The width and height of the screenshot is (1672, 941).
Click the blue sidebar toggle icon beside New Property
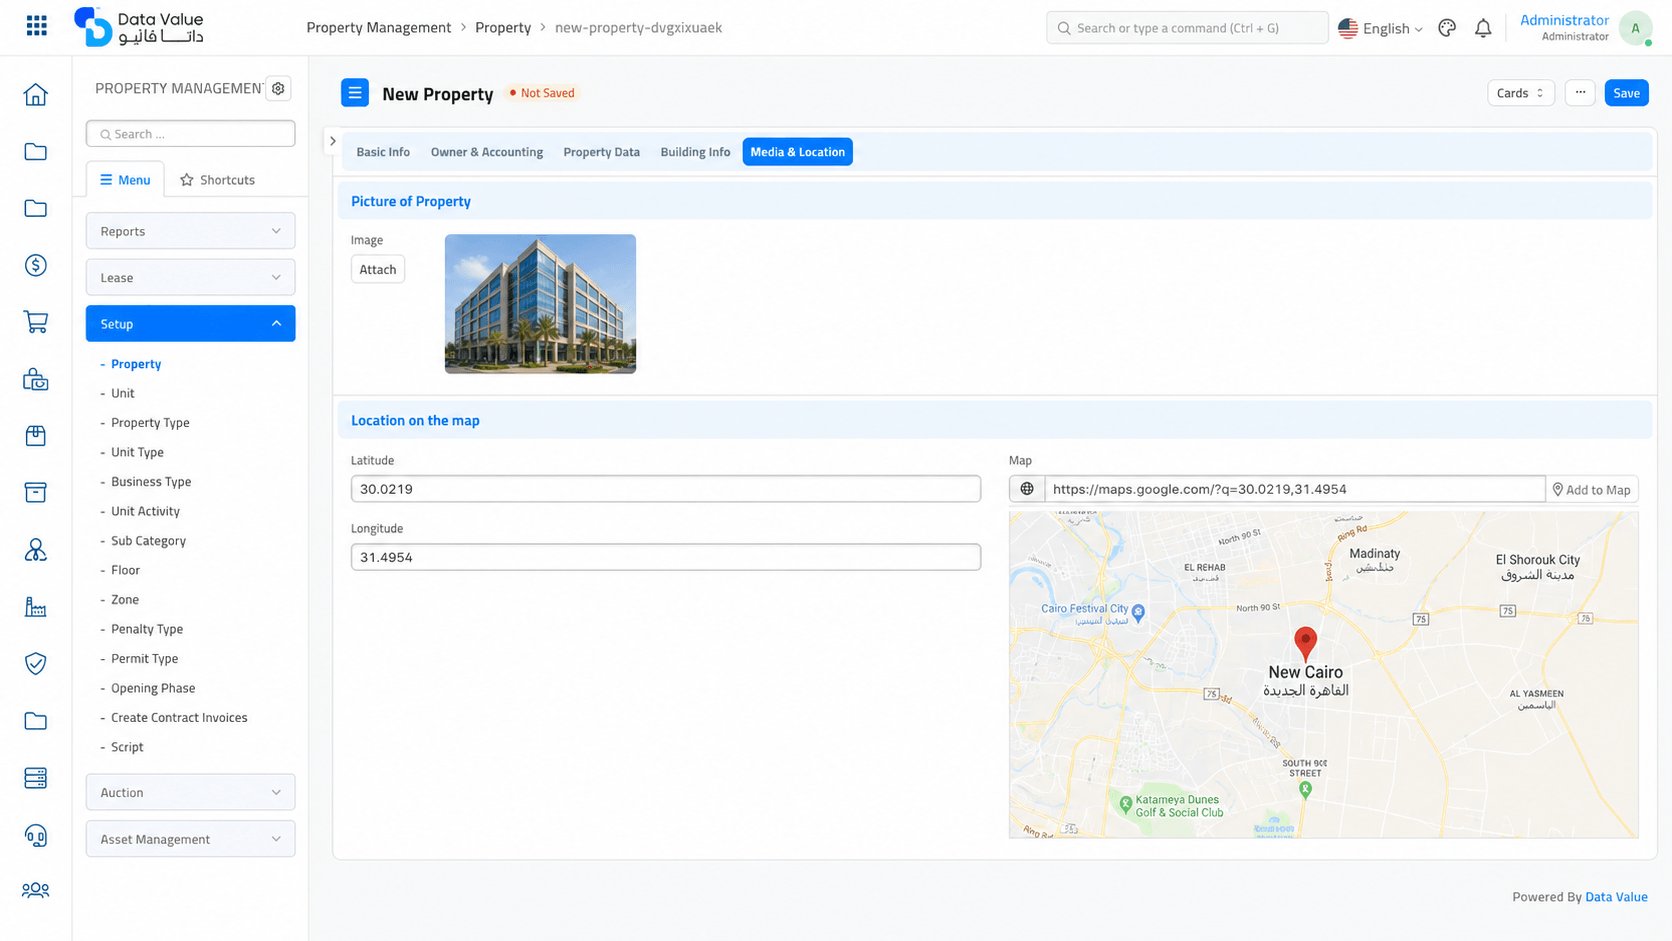(355, 93)
